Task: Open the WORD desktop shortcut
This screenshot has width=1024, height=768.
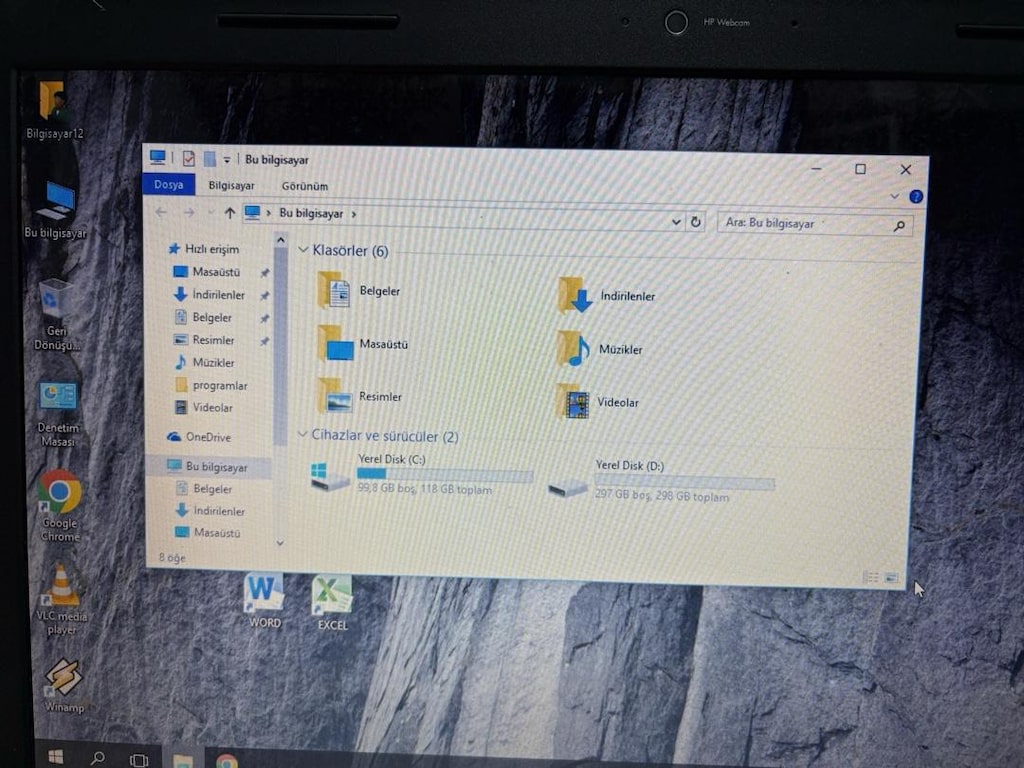Action: (264, 600)
